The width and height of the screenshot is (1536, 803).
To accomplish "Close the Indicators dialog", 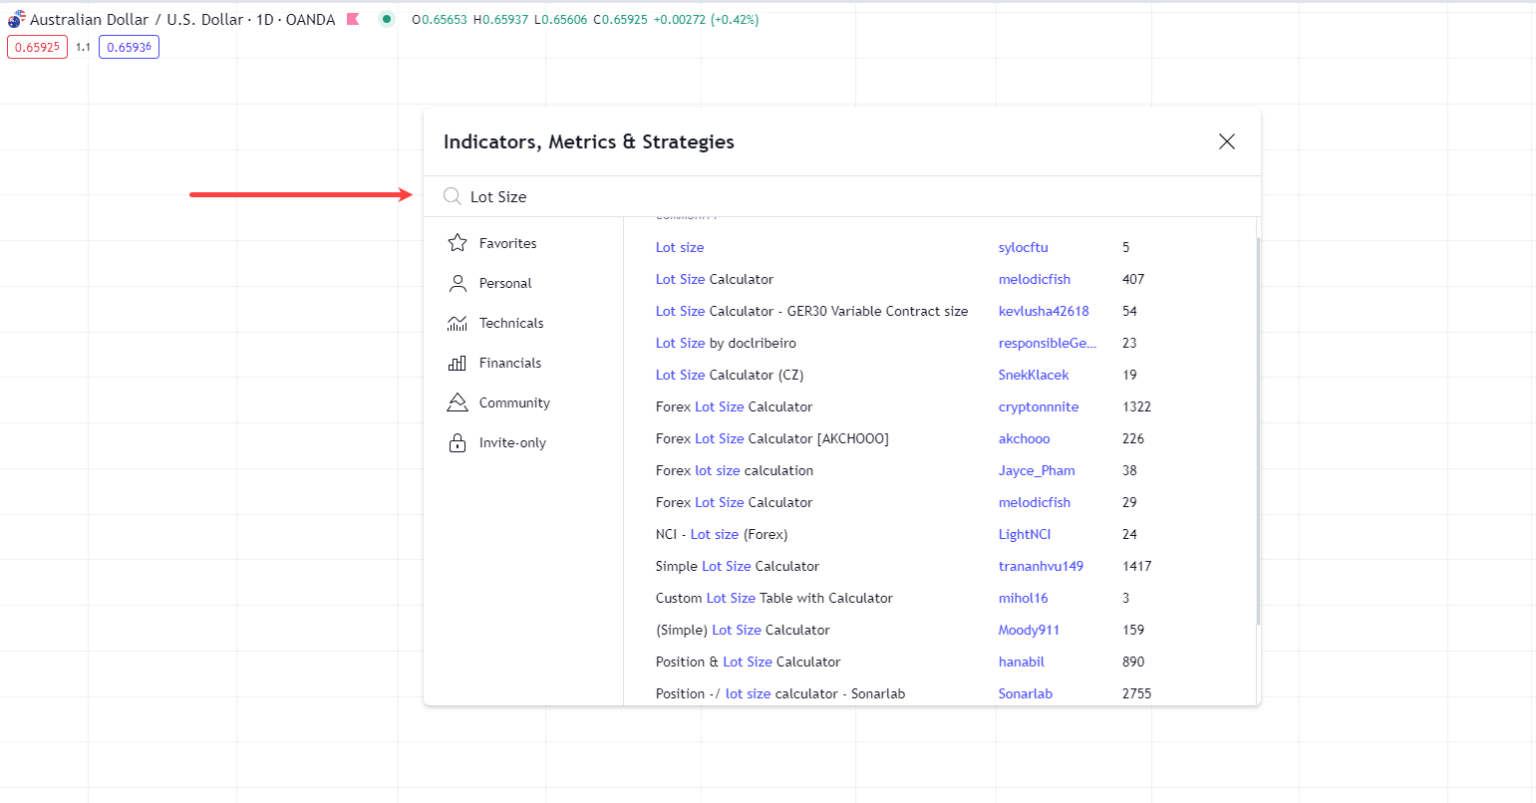I will pyautogui.click(x=1226, y=142).
